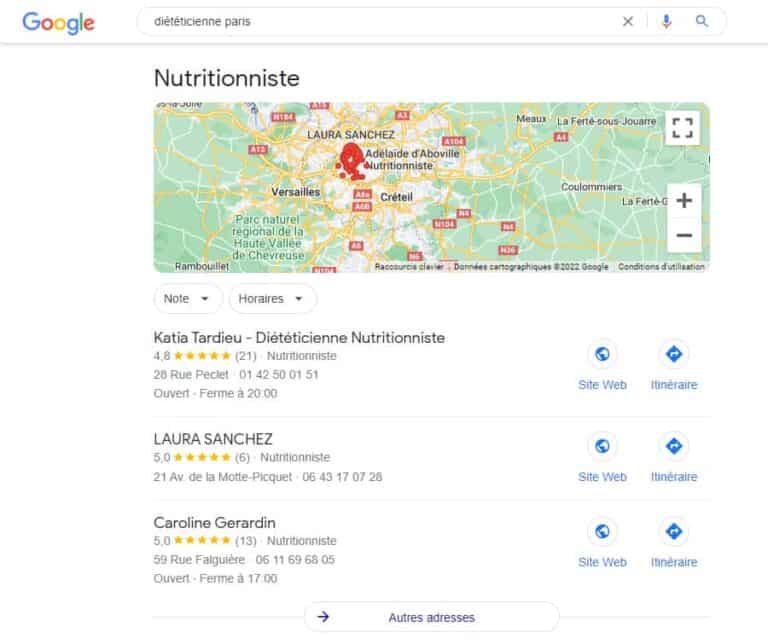Open Caroline Gerardin's Site Web globe icon
Viewport: 768px width, 644px height.
[602, 531]
